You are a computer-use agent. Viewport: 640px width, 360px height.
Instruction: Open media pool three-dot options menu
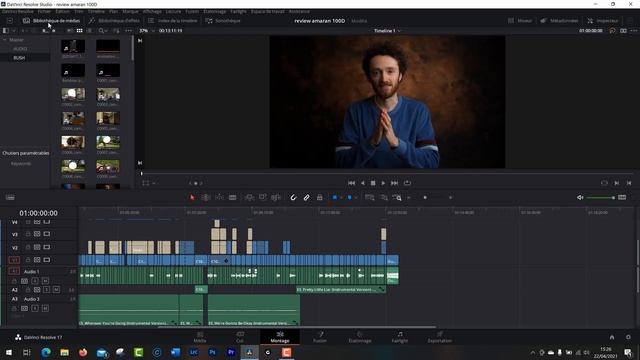click(x=129, y=31)
